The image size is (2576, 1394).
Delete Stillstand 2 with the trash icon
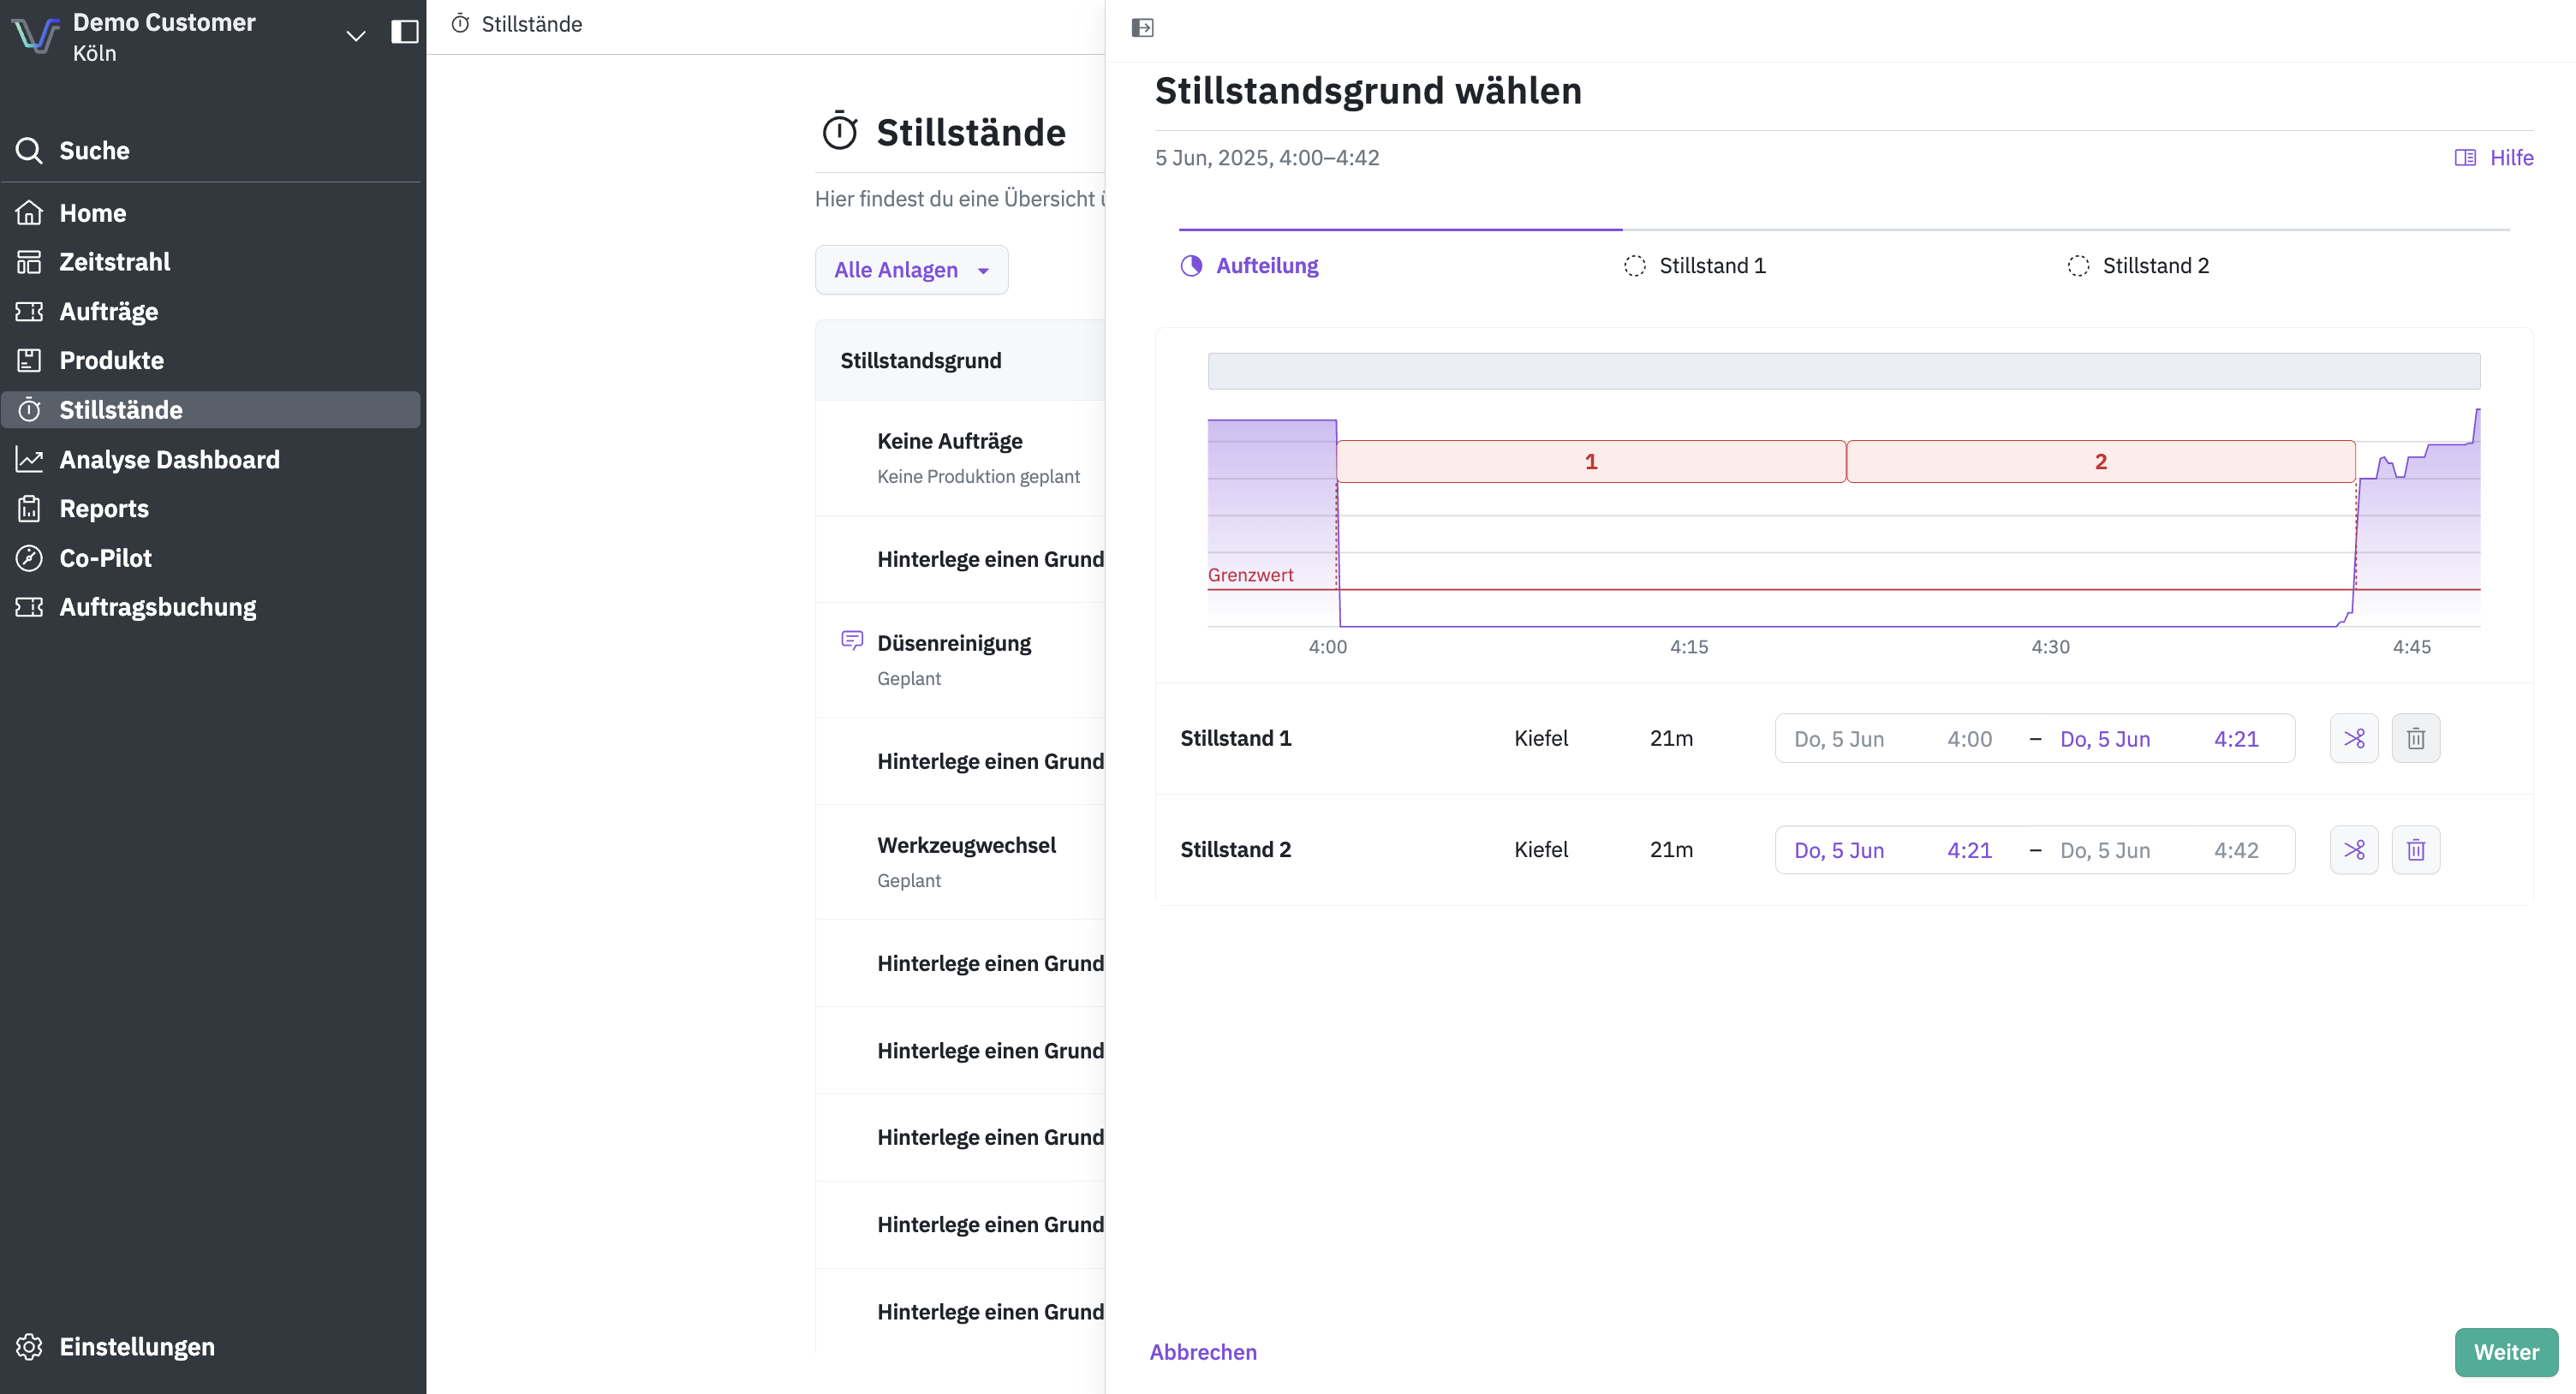coord(2415,850)
